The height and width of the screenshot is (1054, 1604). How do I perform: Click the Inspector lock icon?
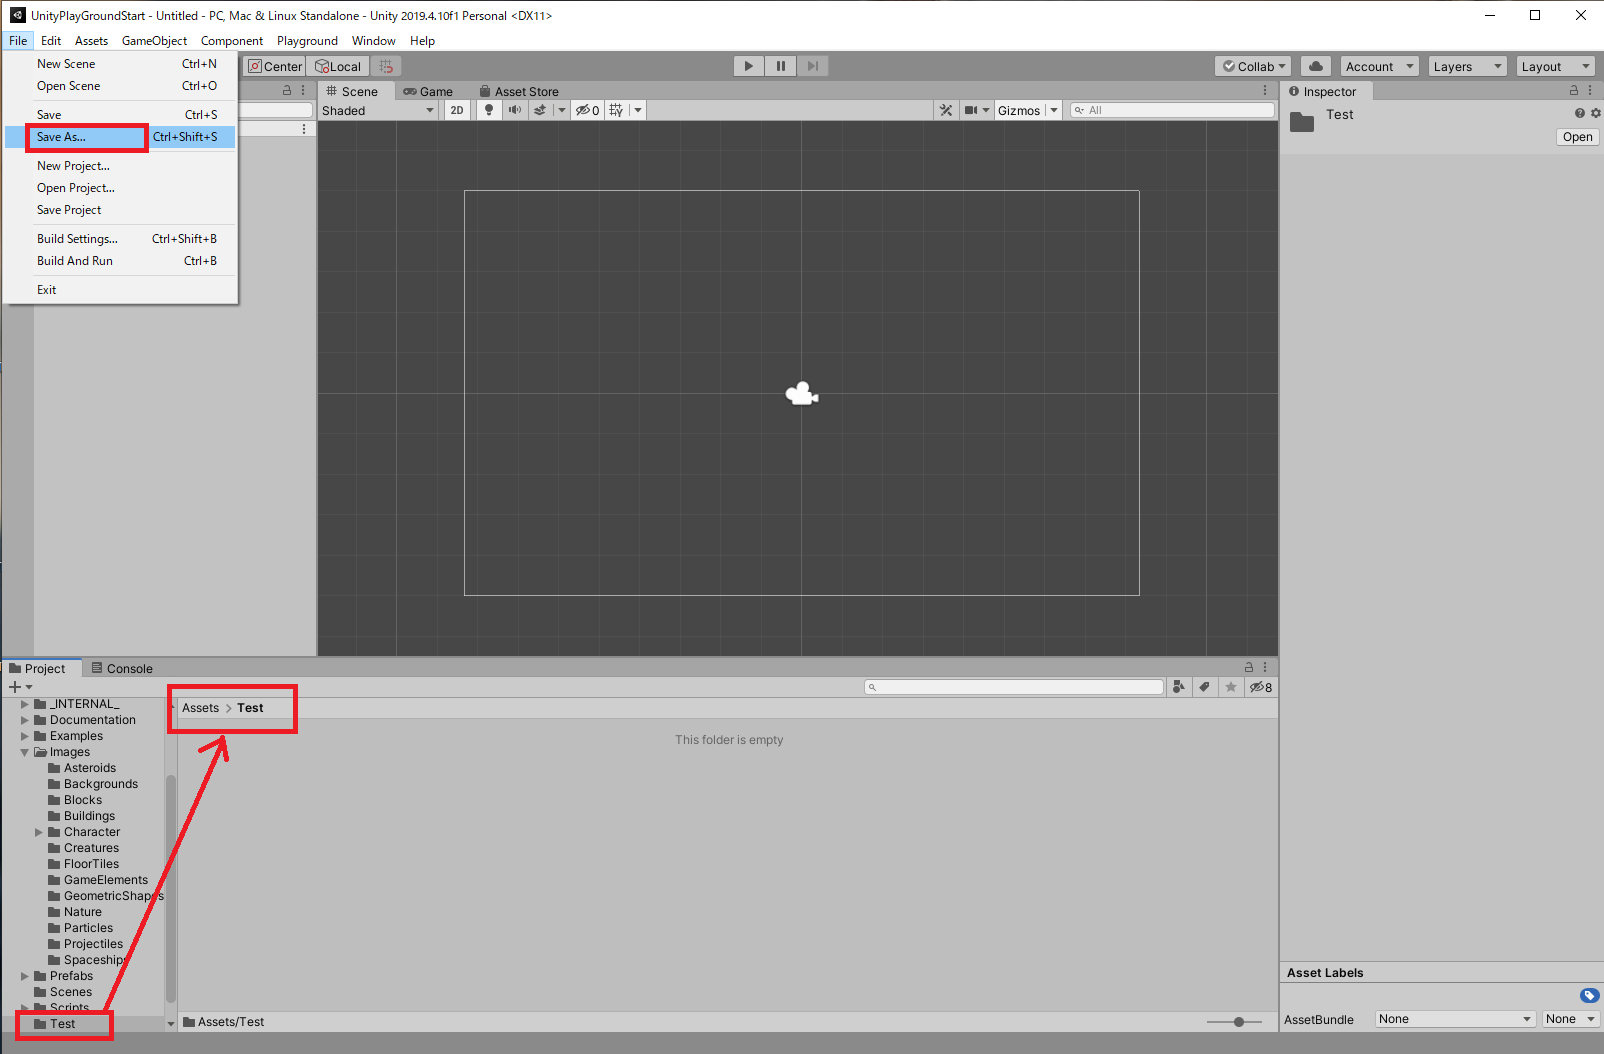[x=1574, y=90]
